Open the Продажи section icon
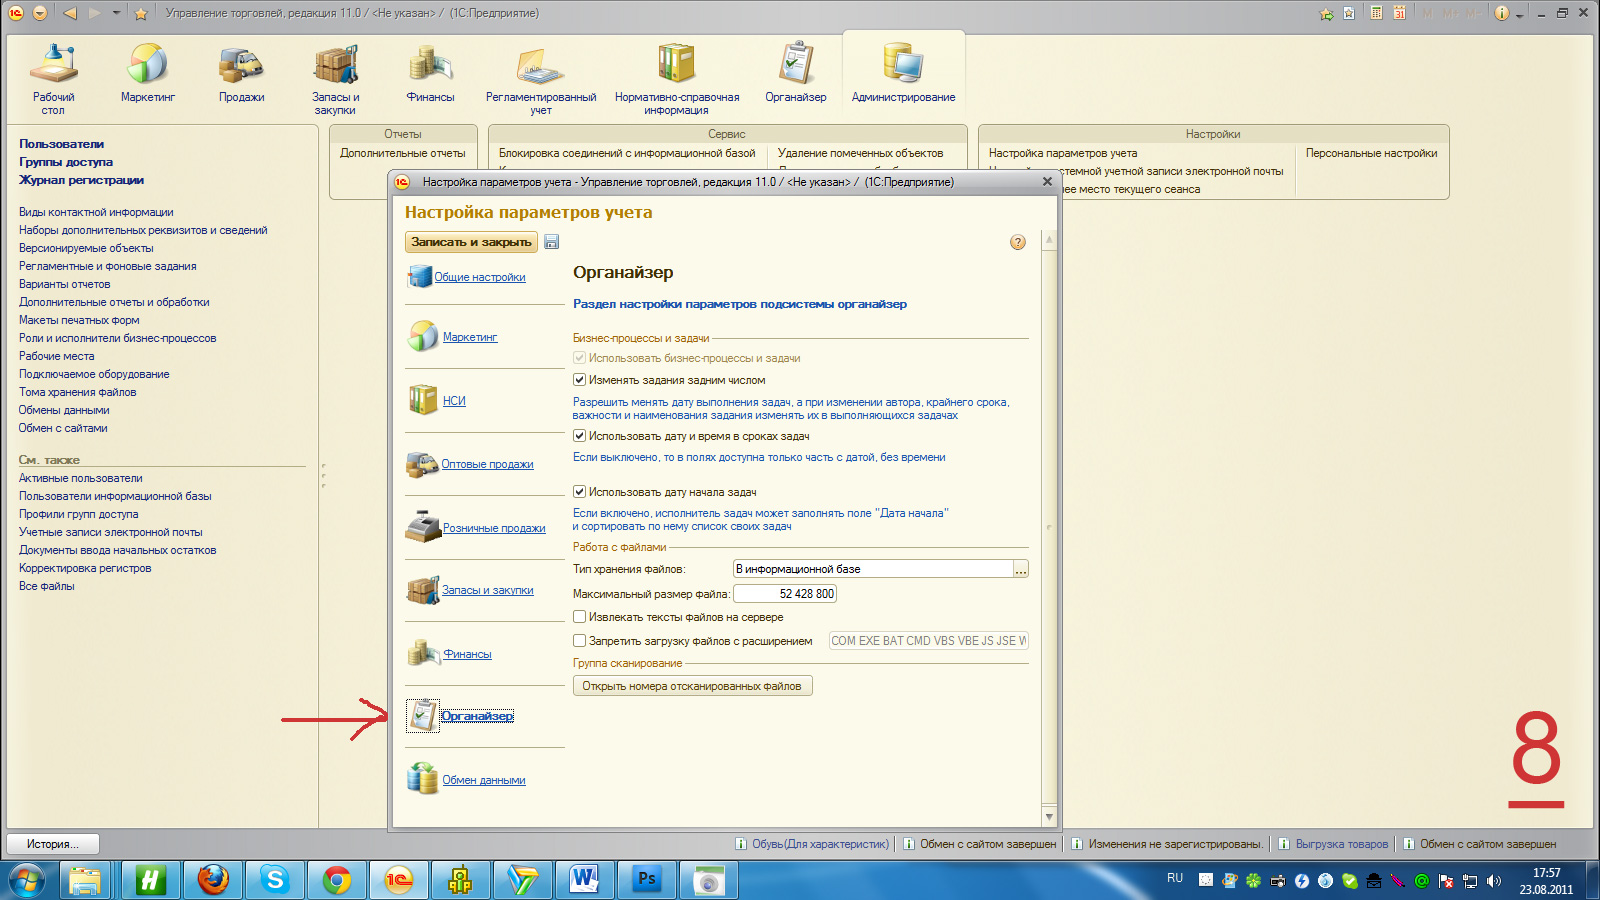 (241, 64)
